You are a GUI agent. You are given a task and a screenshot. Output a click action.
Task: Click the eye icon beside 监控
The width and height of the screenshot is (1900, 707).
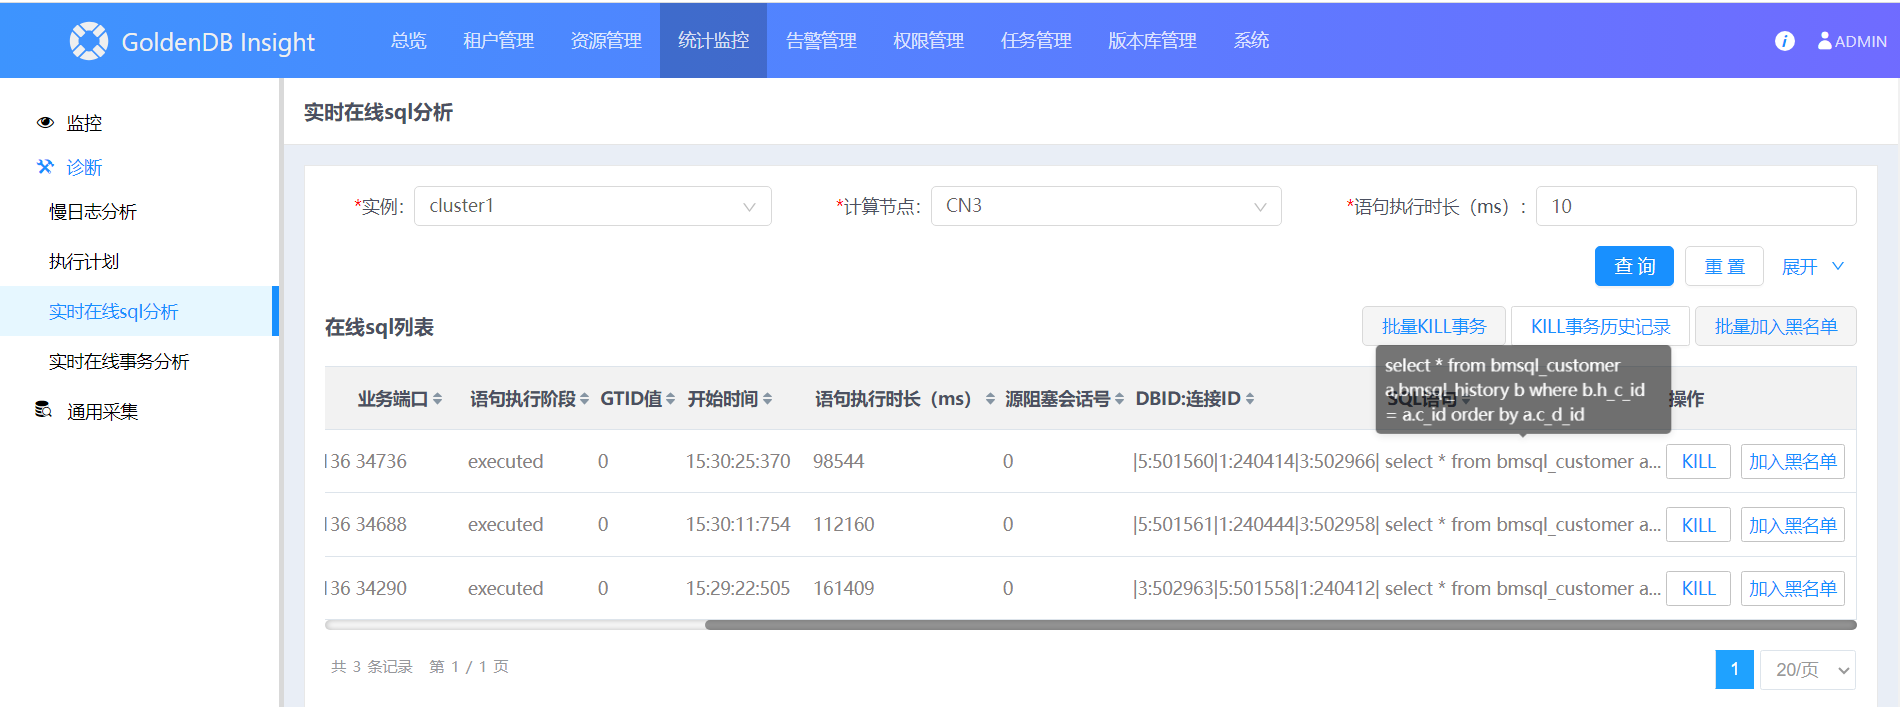(x=45, y=123)
